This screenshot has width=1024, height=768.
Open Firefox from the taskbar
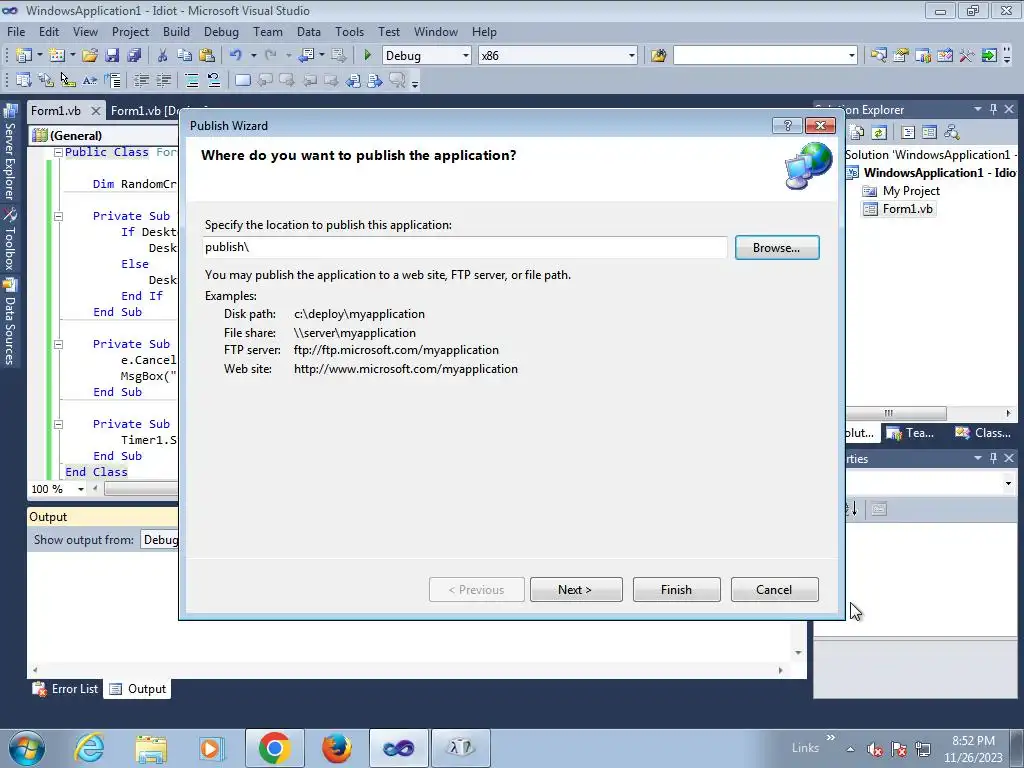click(x=336, y=748)
